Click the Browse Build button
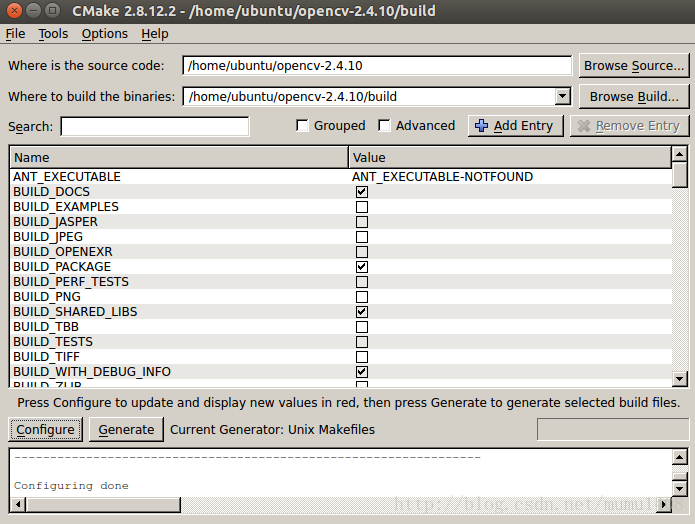This screenshot has height=524, width=695. [x=634, y=97]
